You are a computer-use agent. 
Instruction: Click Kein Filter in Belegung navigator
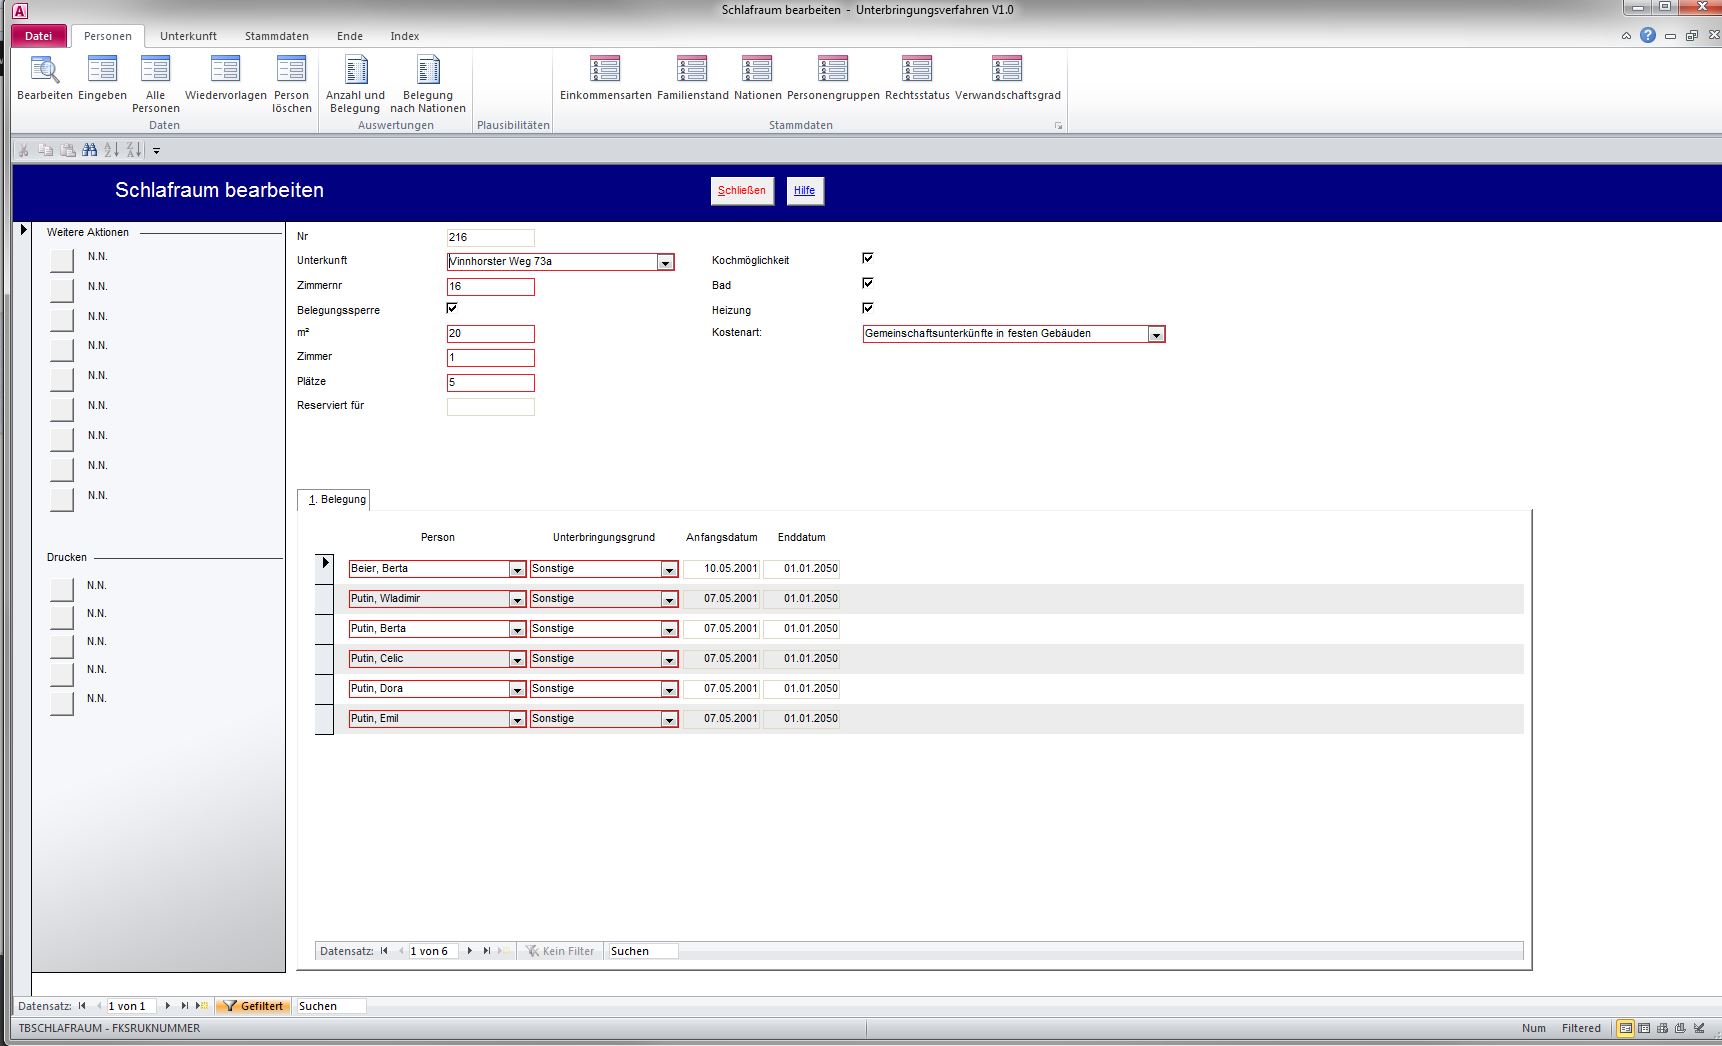pos(560,951)
